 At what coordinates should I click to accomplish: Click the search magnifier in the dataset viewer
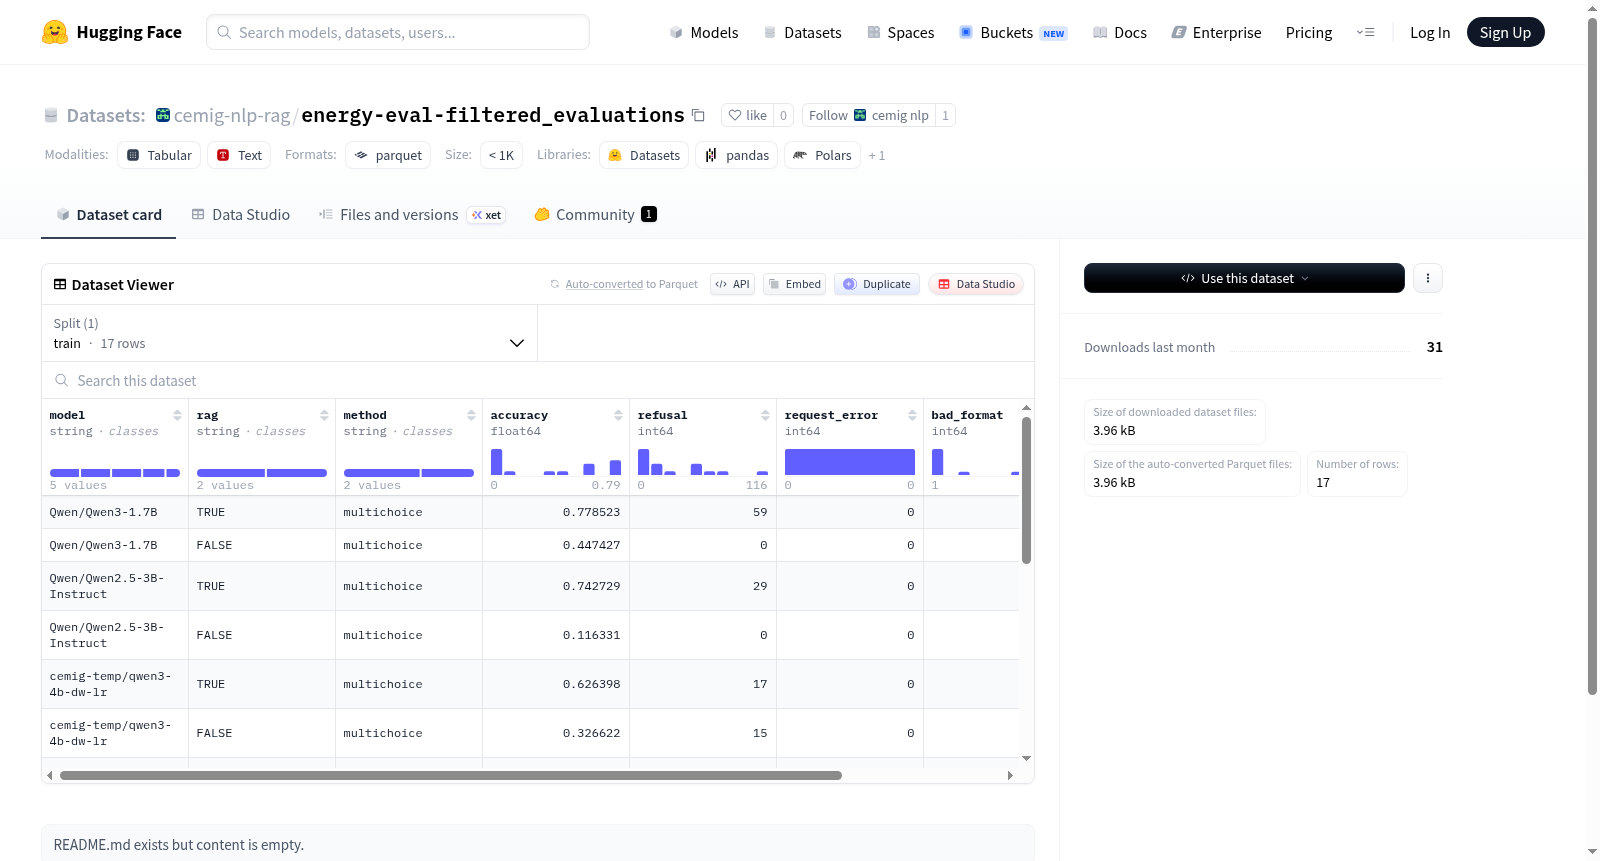point(62,380)
